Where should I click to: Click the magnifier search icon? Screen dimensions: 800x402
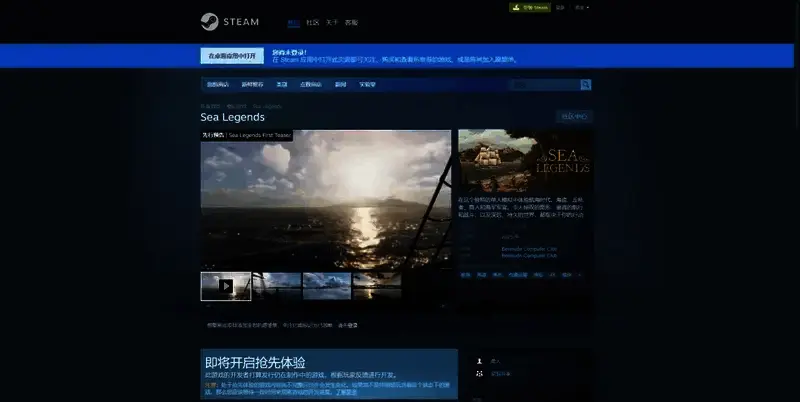[x=586, y=85]
